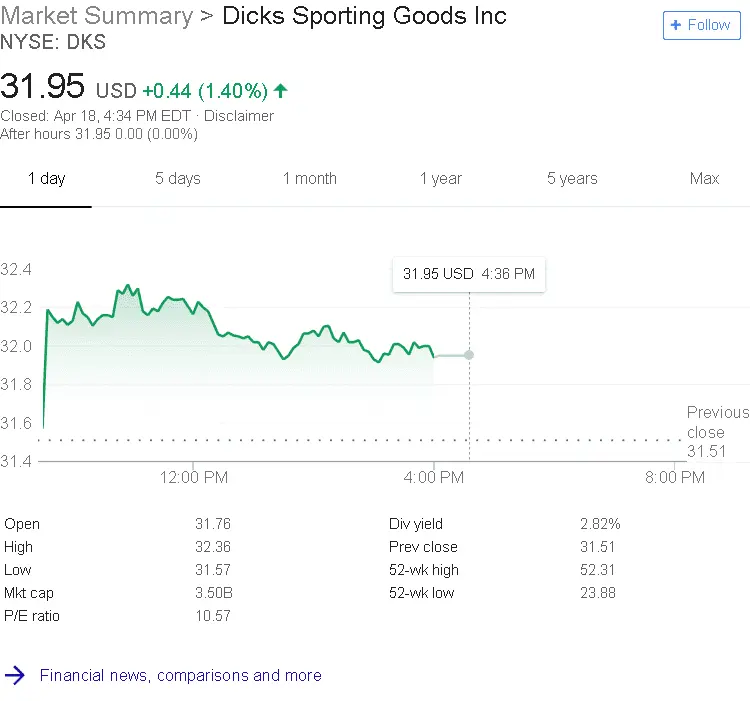The width and height of the screenshot is (750, 701).
Task: Select the 1 day tab
Action: coord(46,179)
